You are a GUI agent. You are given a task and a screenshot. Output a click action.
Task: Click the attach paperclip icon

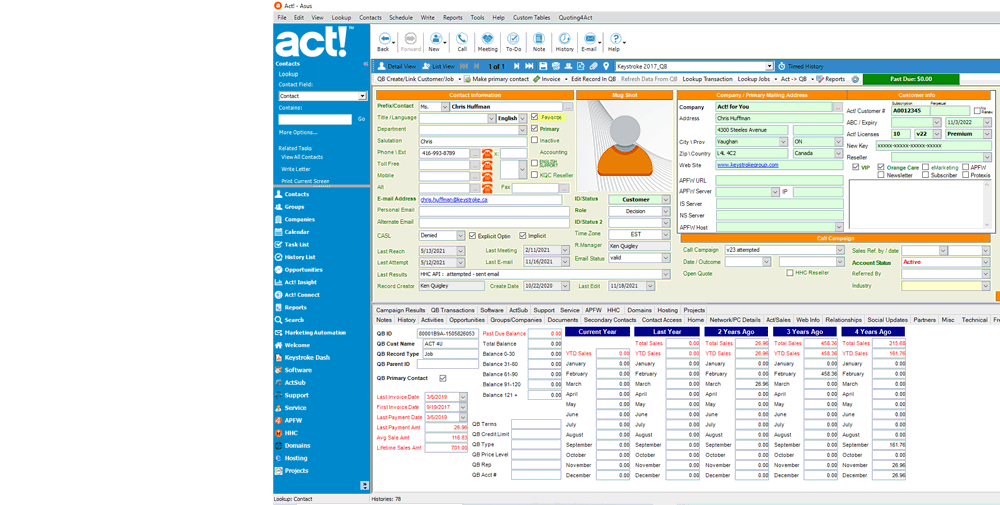pos(593,66)
